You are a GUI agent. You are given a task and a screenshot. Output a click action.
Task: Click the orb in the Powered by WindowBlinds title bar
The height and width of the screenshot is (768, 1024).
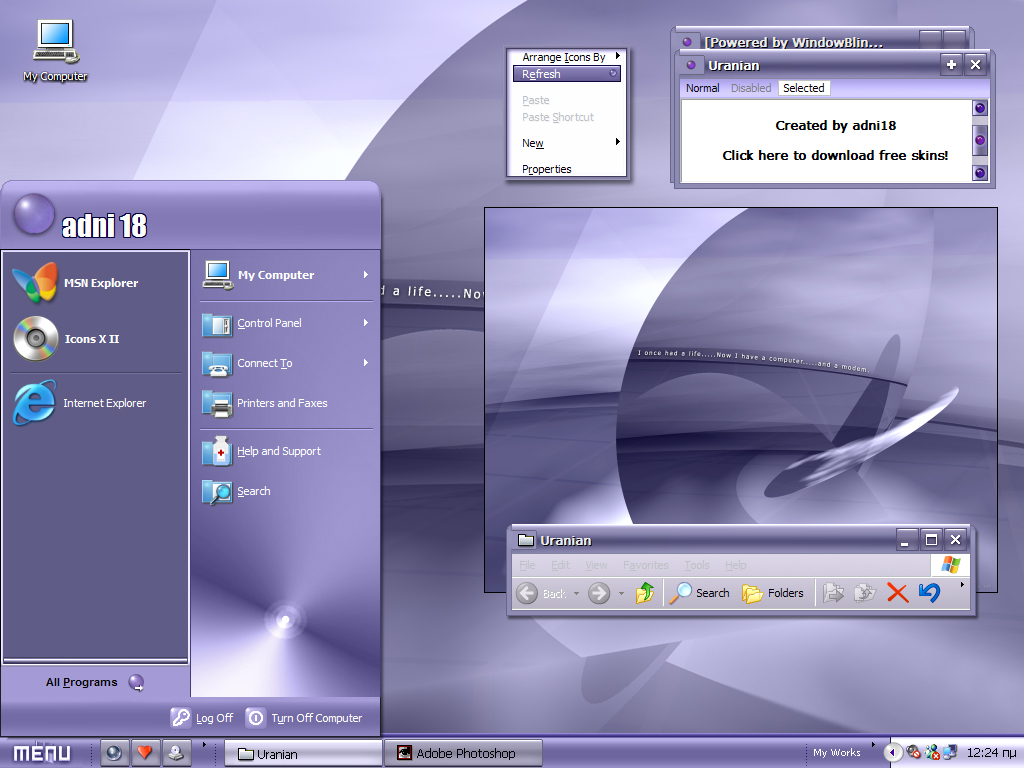pos(687,42)
